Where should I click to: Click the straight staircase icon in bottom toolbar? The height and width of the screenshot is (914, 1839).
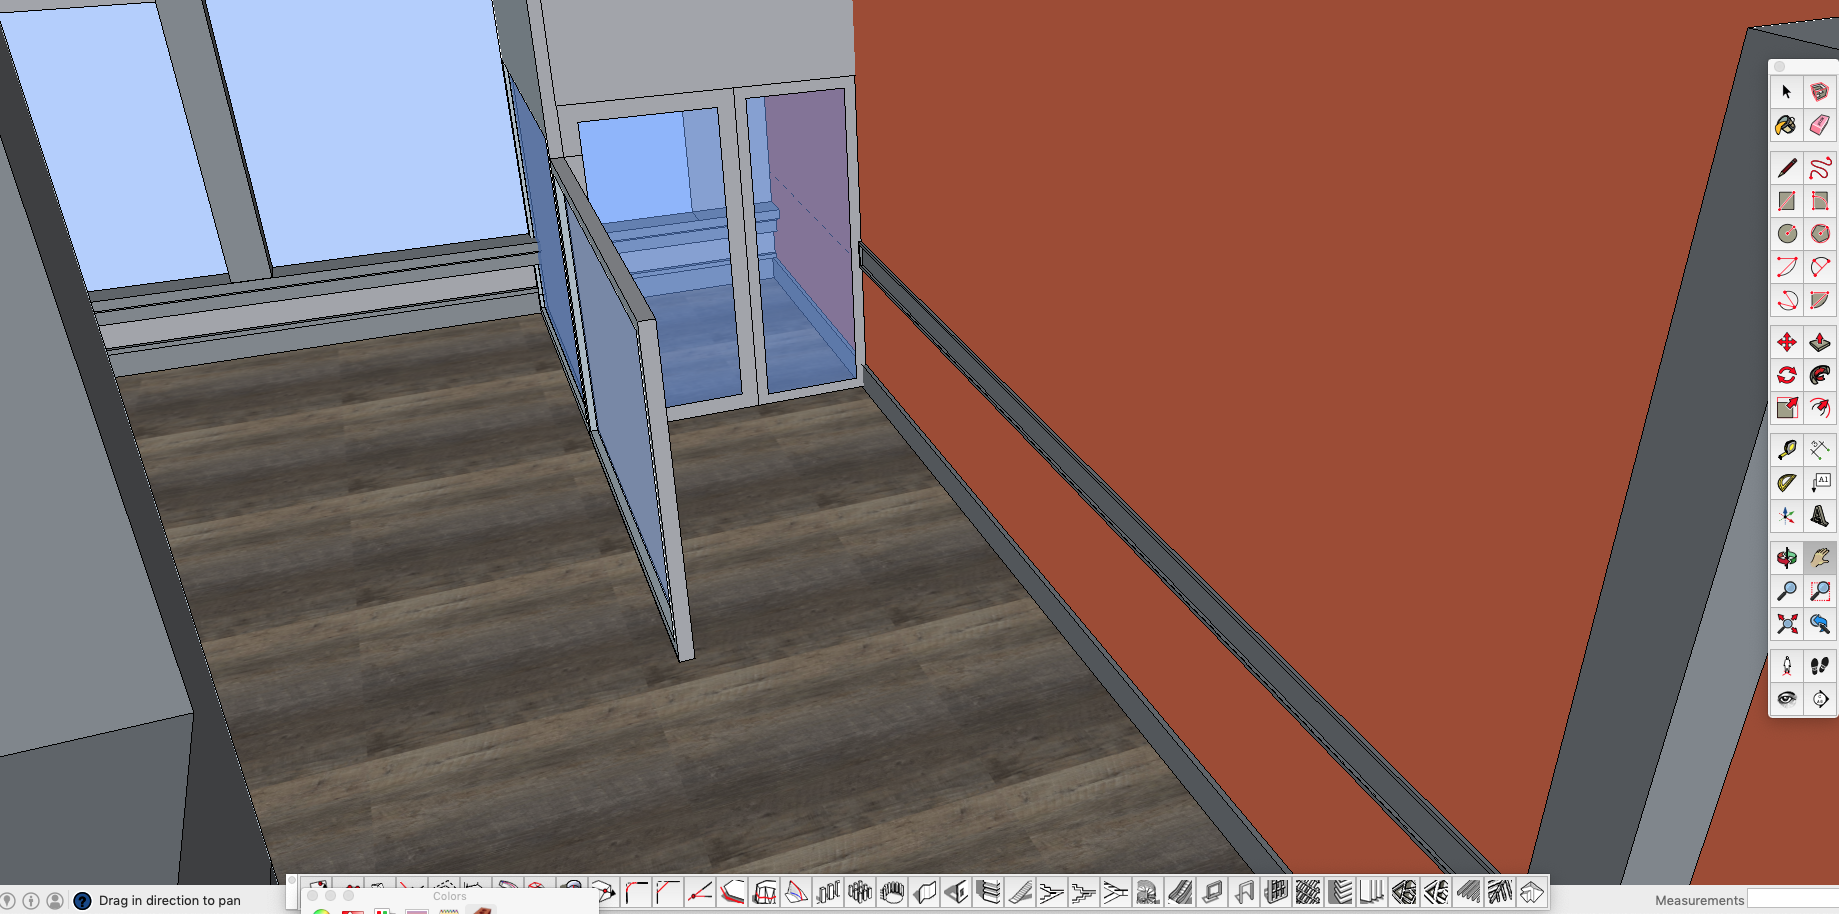tap(1020, 892)
